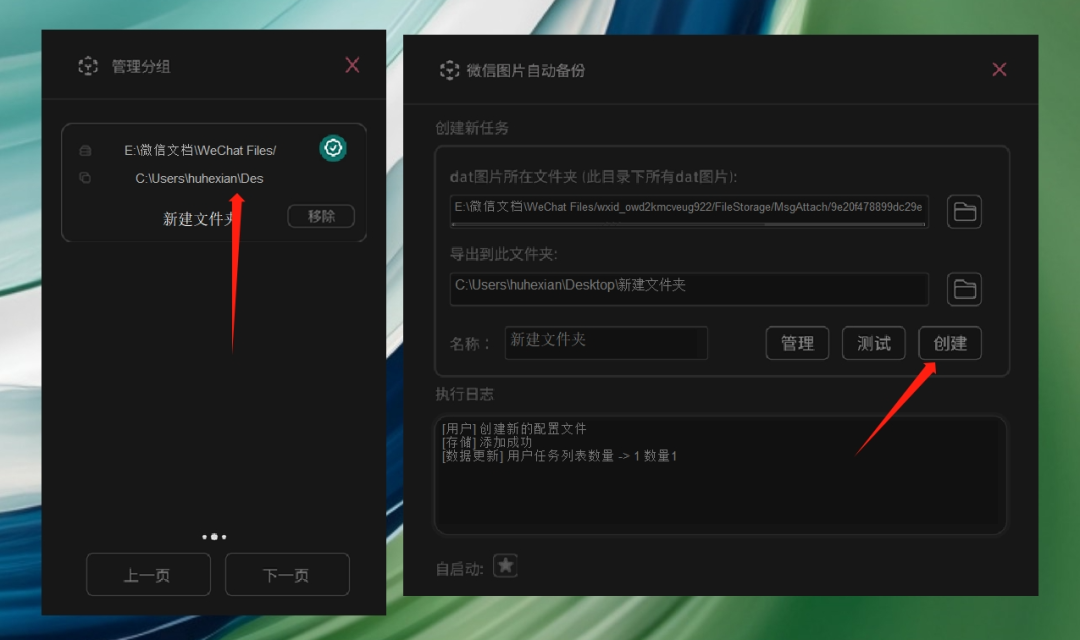Click the 测试 button
The image size is (1080, 640).
[x=873, y=343]
